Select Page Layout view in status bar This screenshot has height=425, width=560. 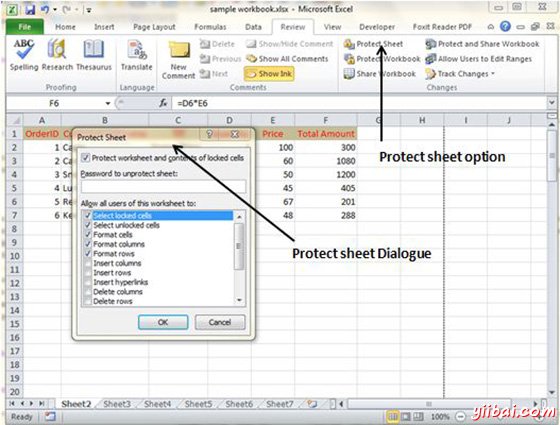[406, 416]
